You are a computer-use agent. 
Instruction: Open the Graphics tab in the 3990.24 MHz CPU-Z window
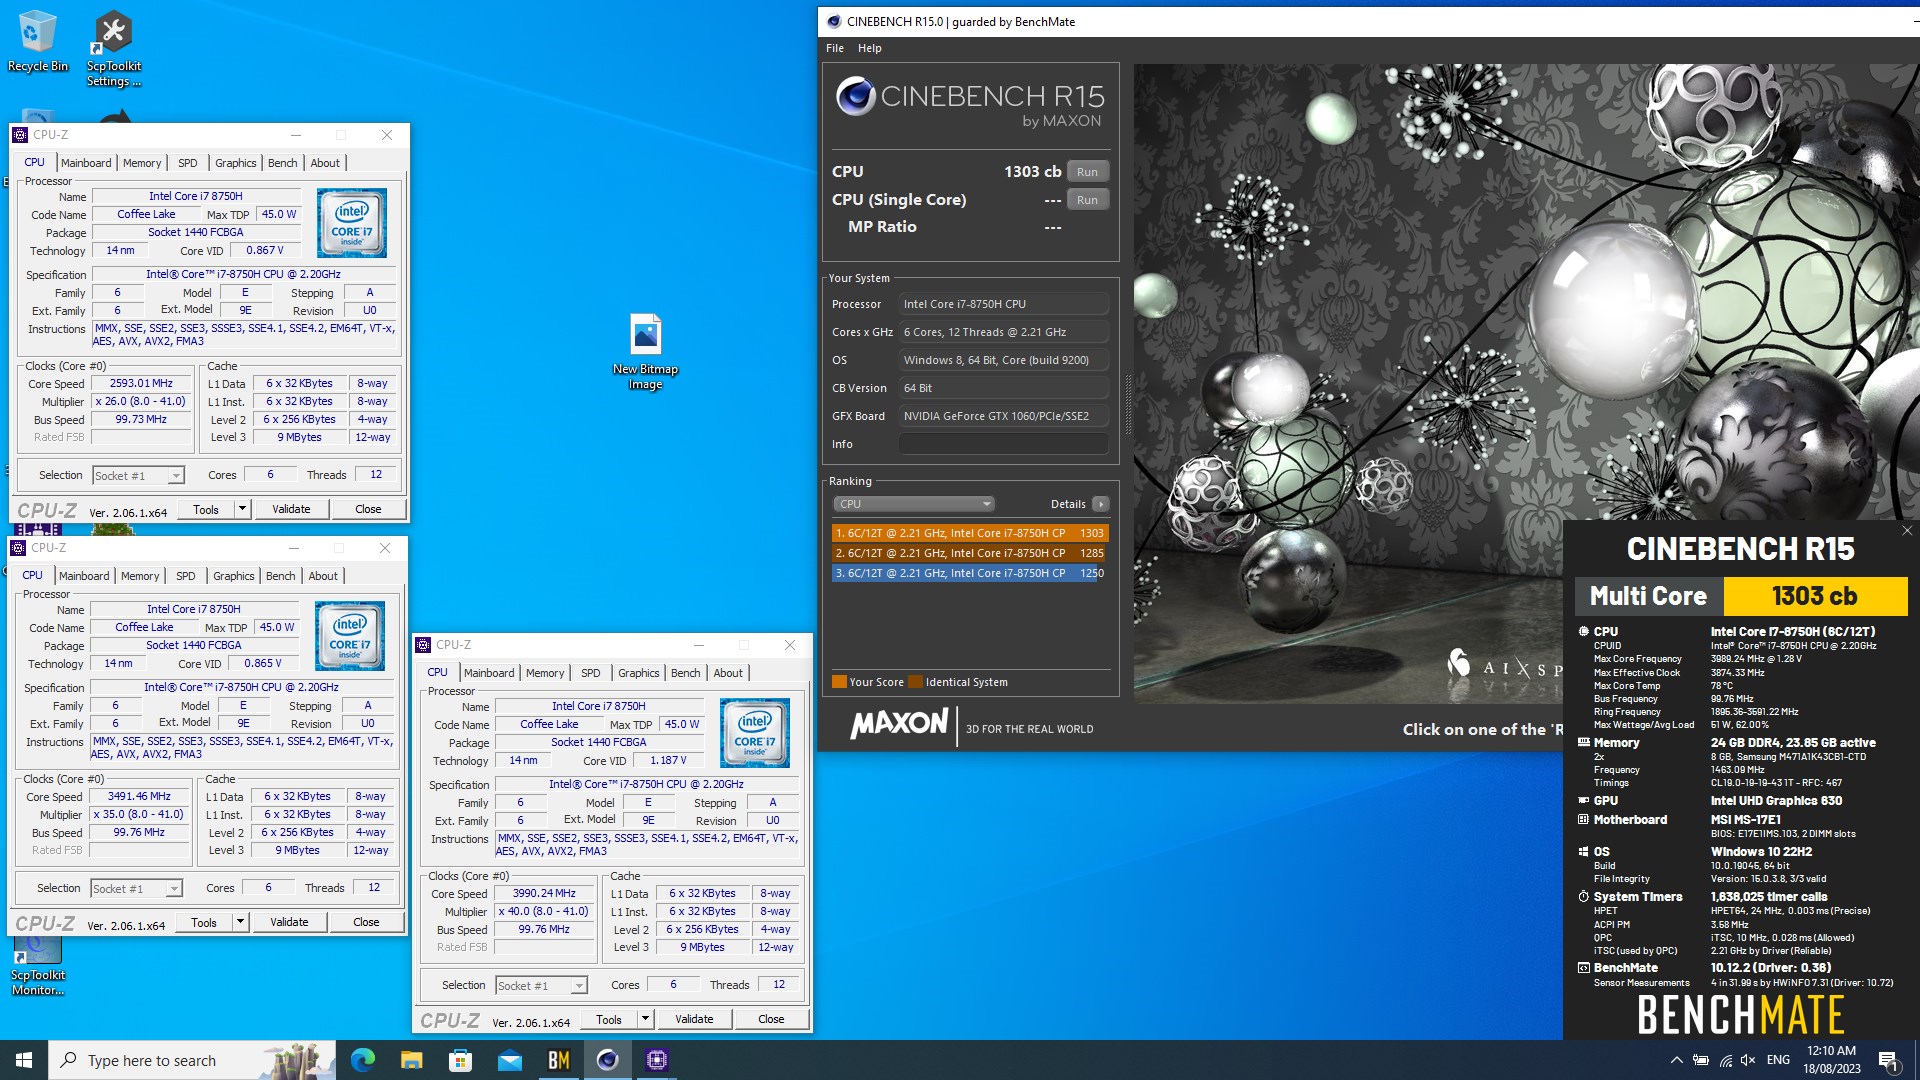click(638, 673)
